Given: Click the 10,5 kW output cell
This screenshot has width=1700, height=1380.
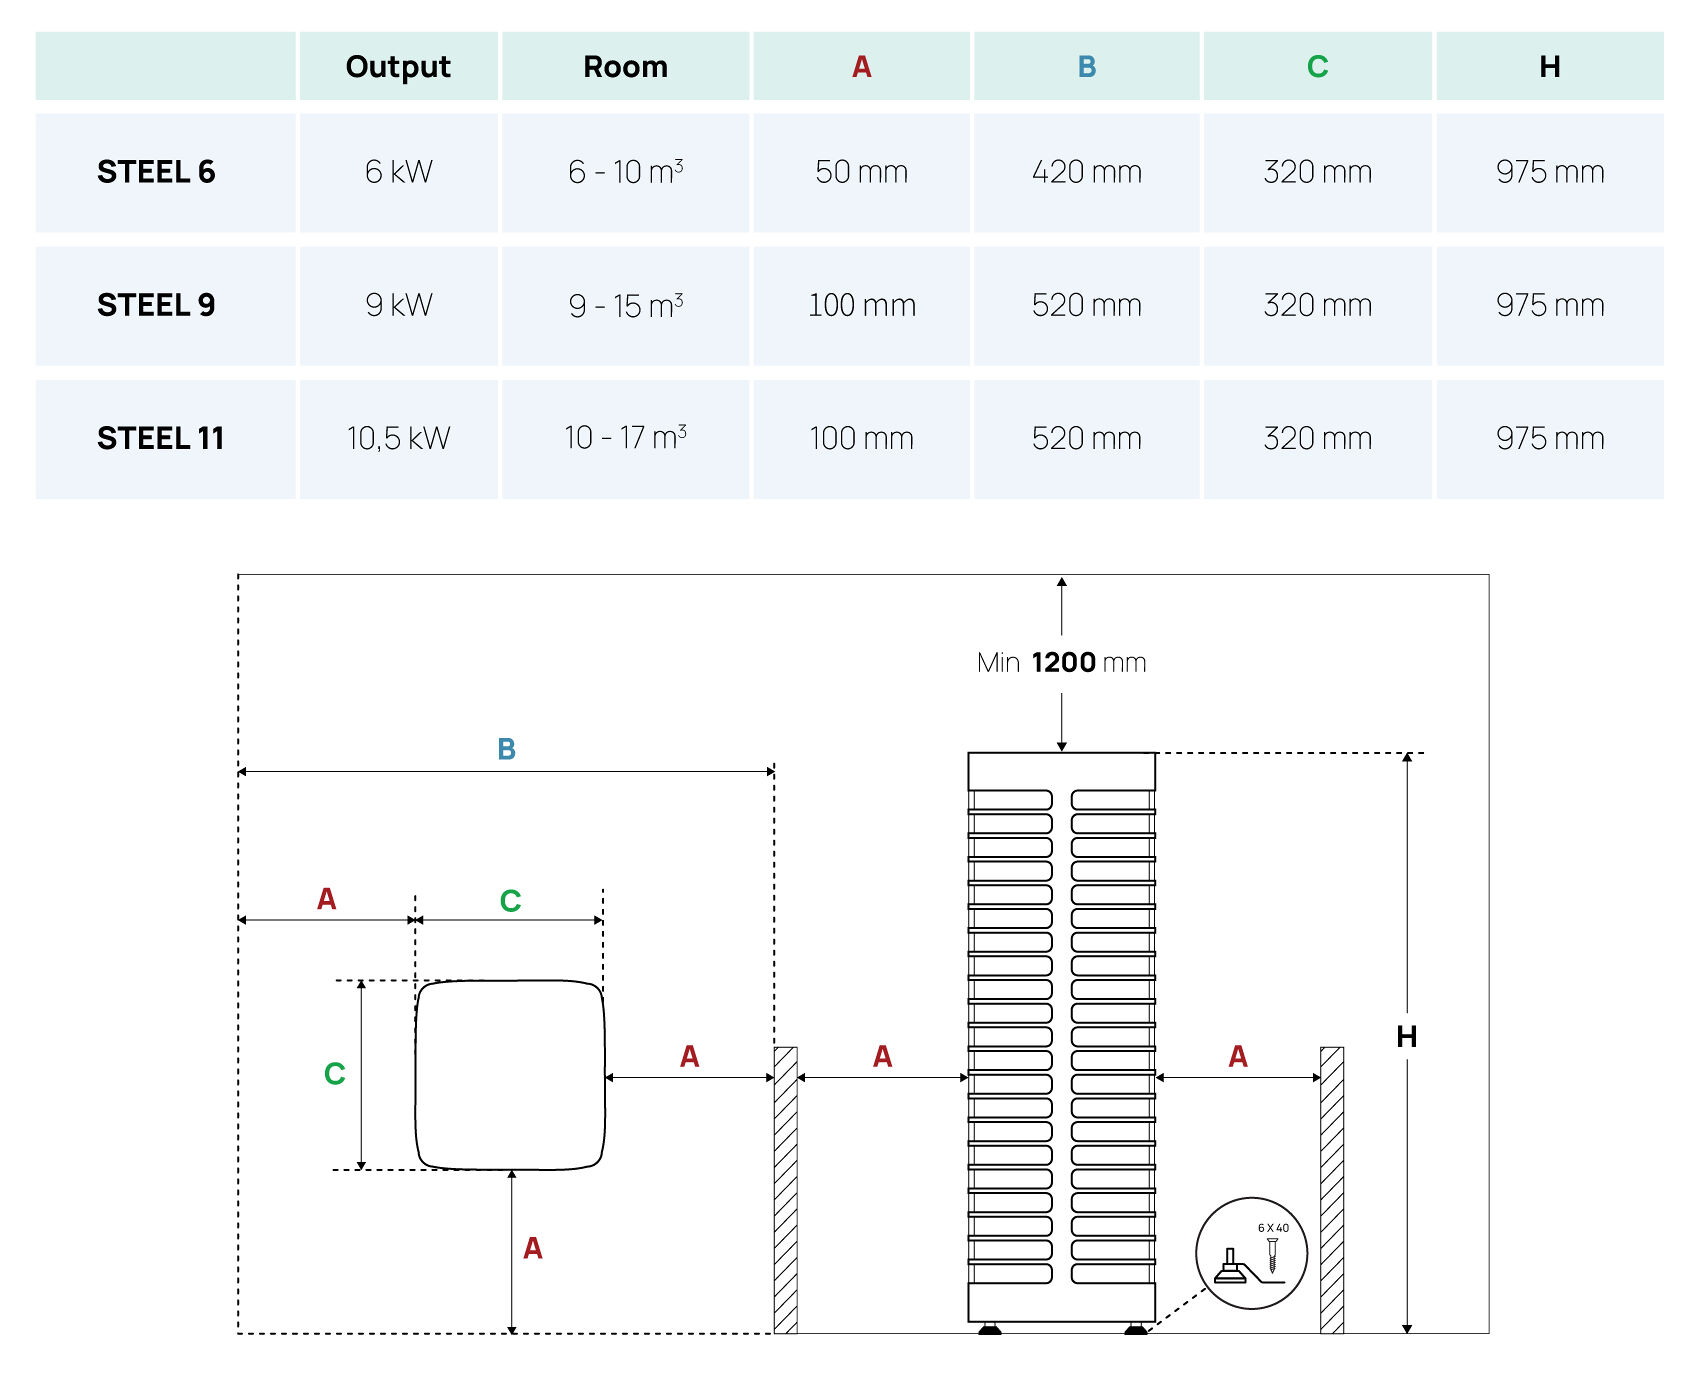Looking at the screenshot, I should coord(398,438).
